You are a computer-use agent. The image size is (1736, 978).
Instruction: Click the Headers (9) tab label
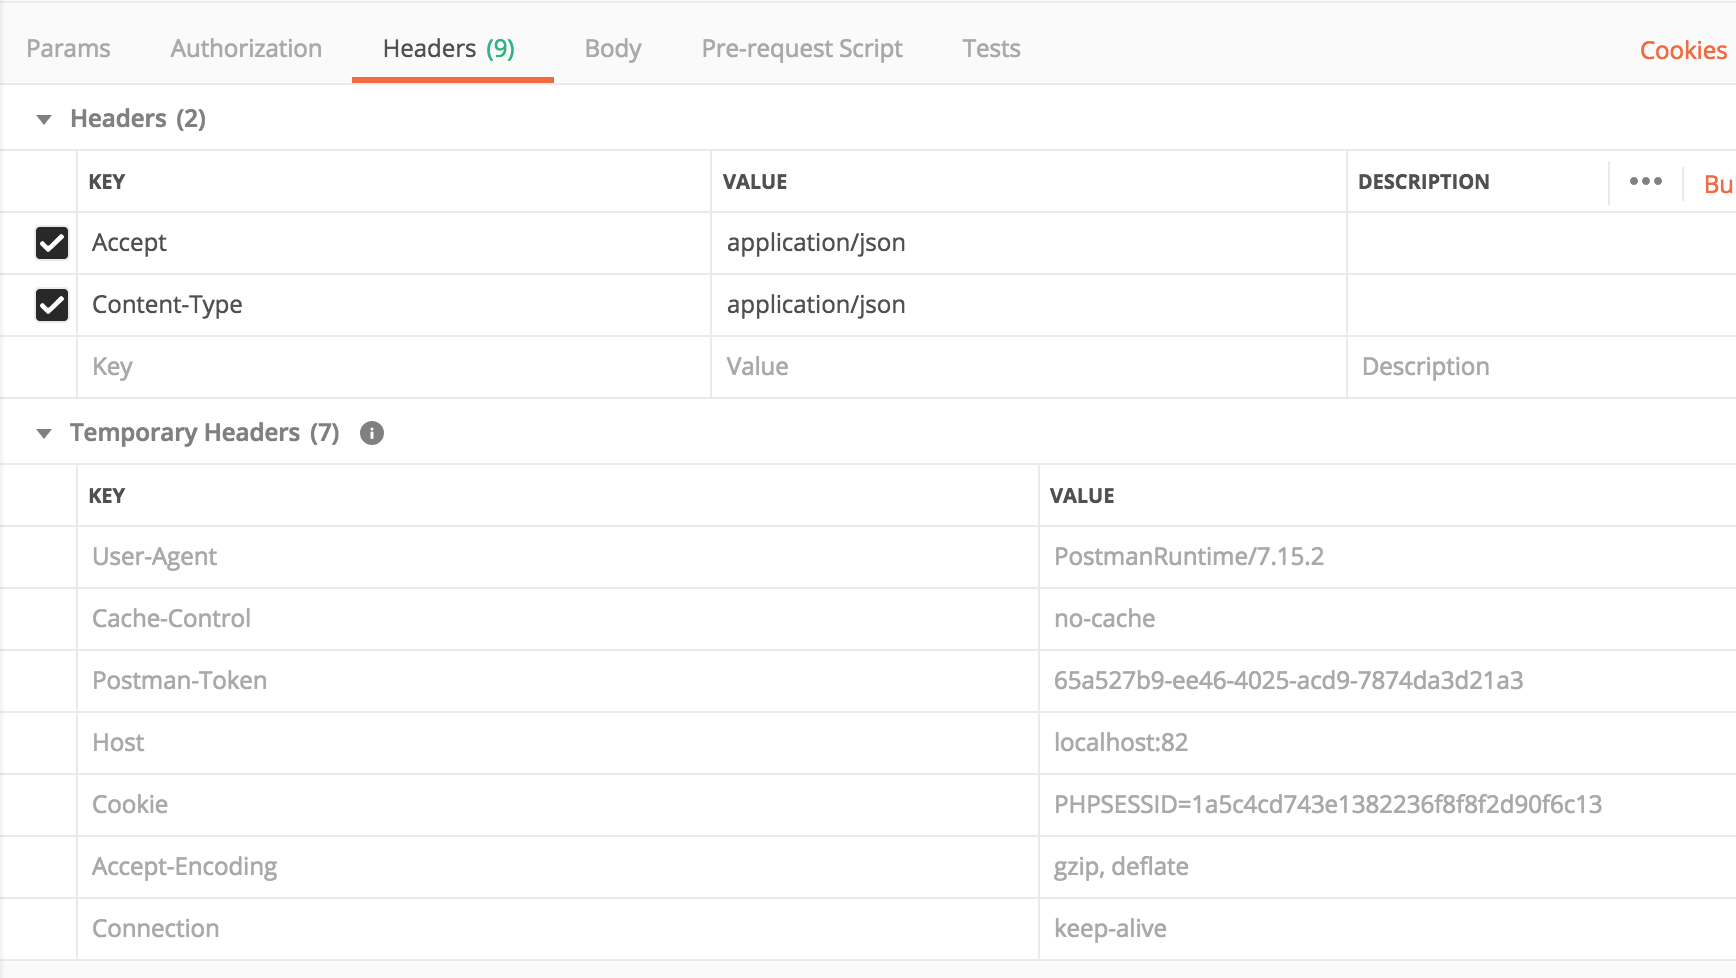448,47
